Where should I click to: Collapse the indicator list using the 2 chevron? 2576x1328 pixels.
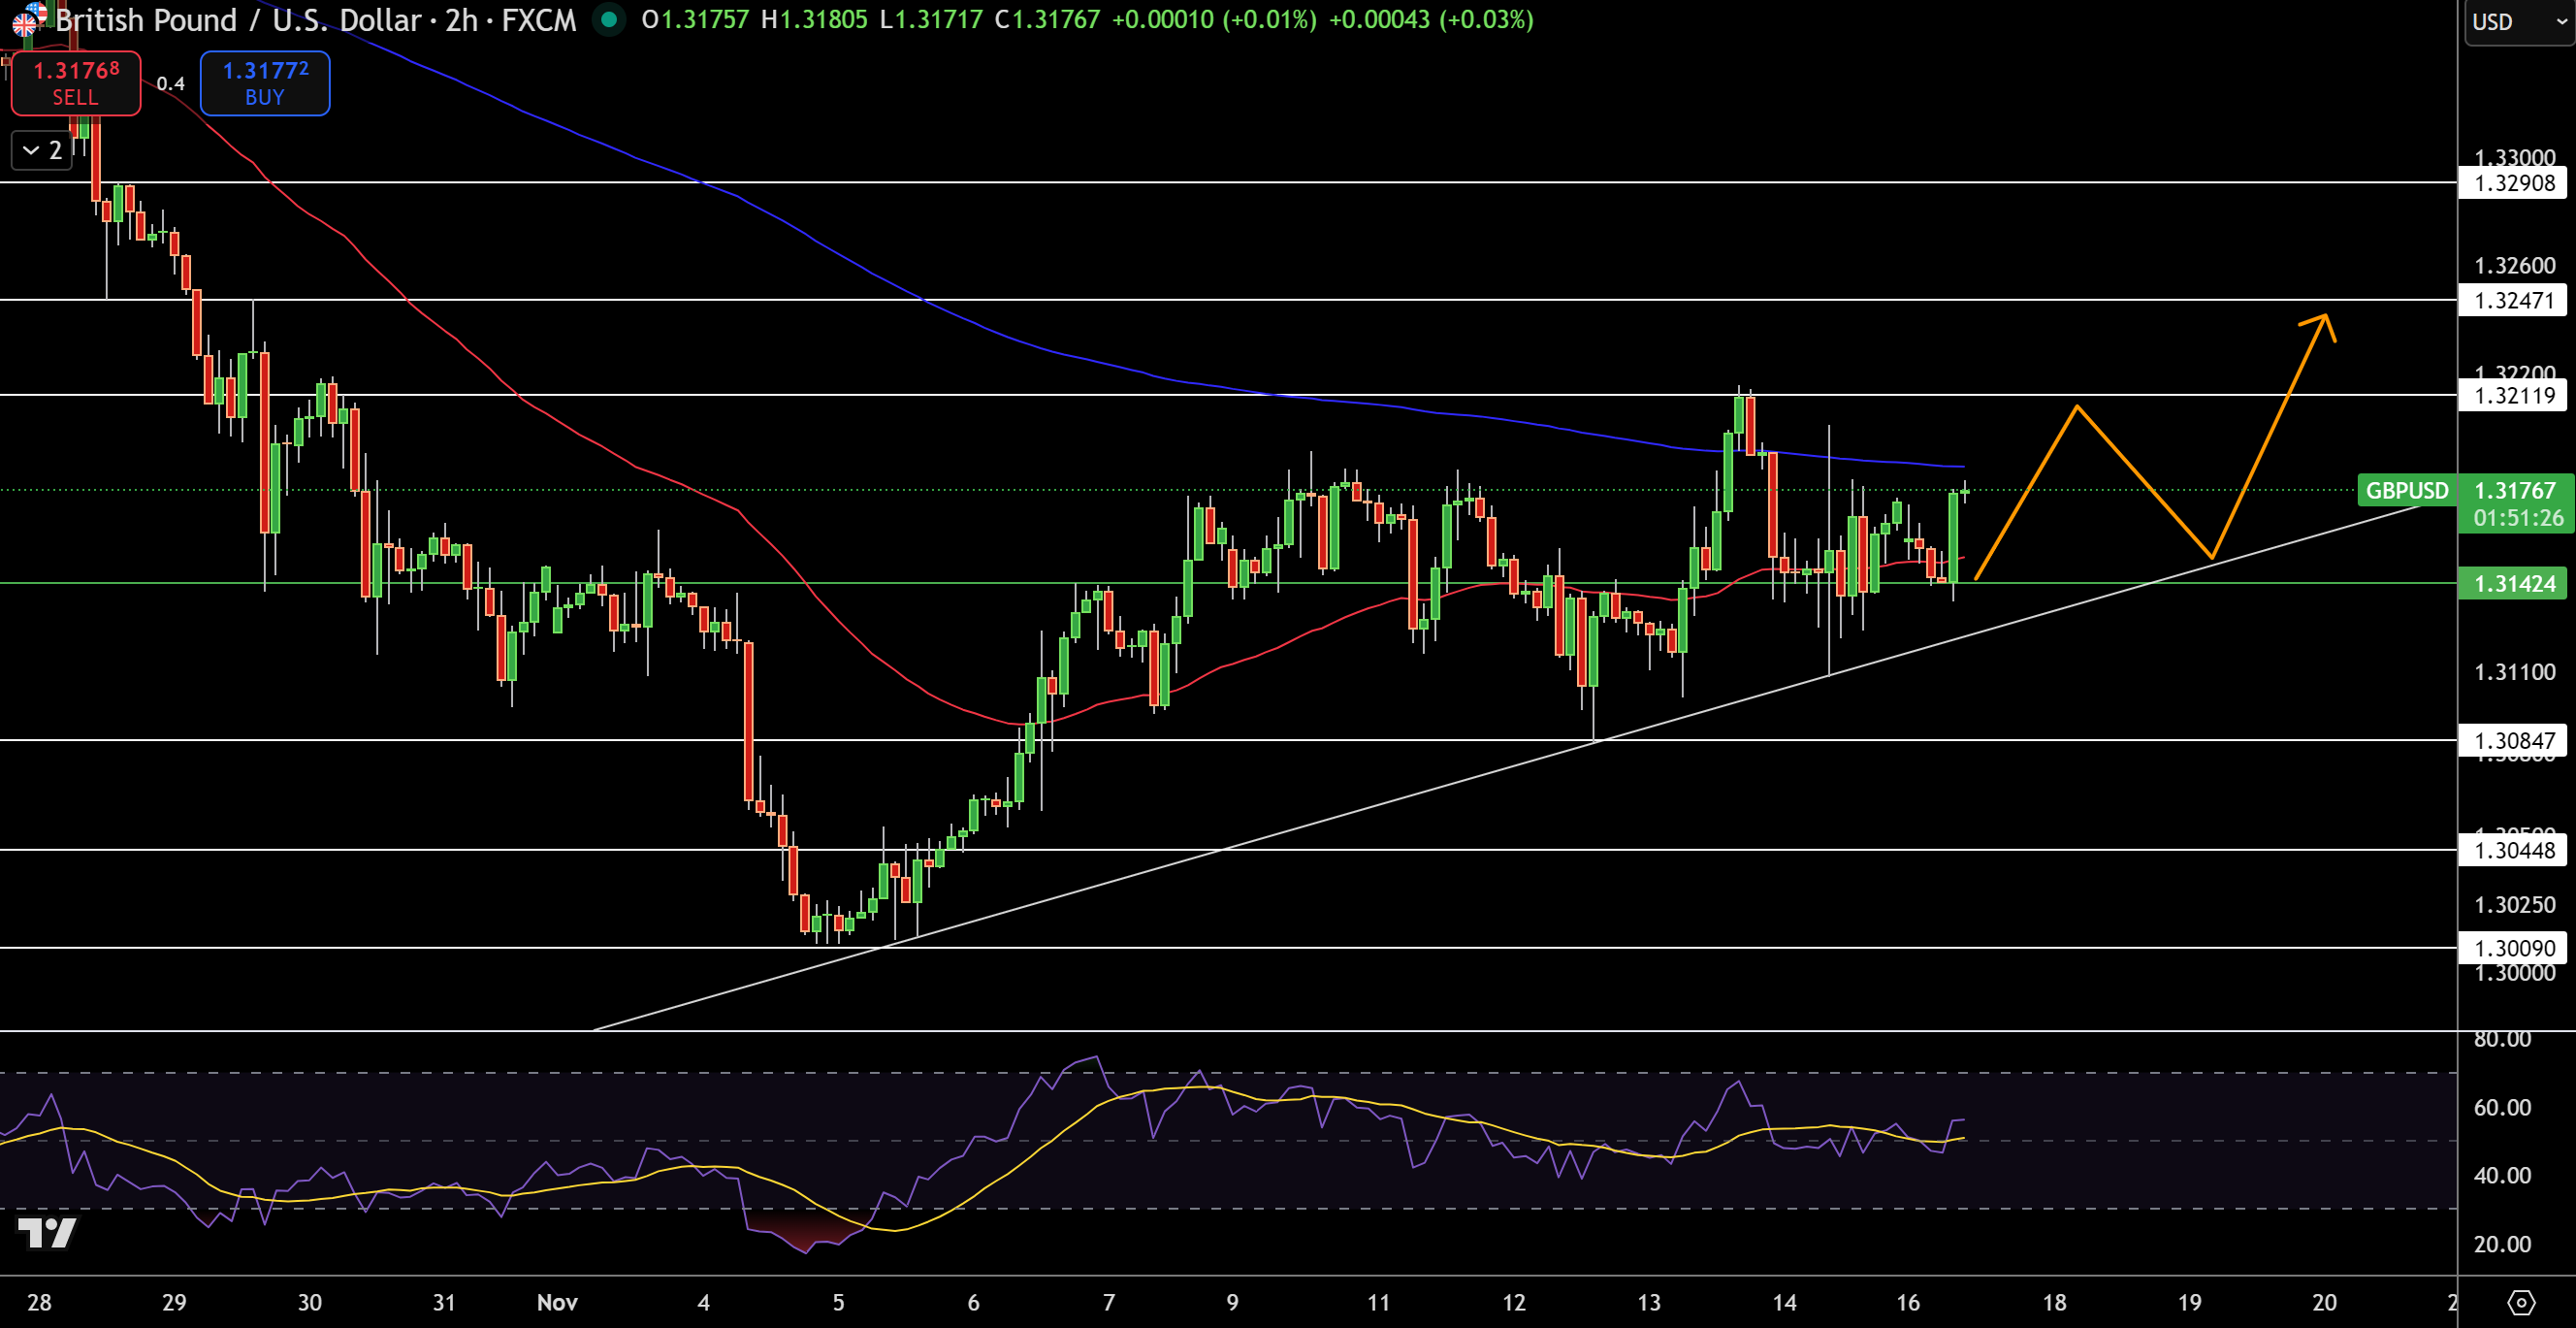pos(41,150)
